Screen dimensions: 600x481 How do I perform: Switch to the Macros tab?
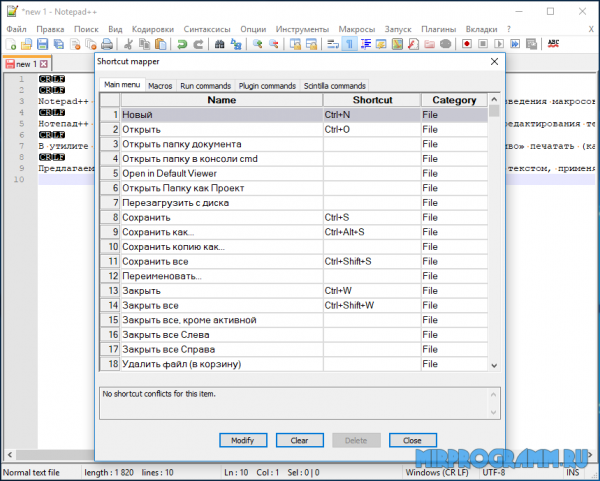point(160,86)
